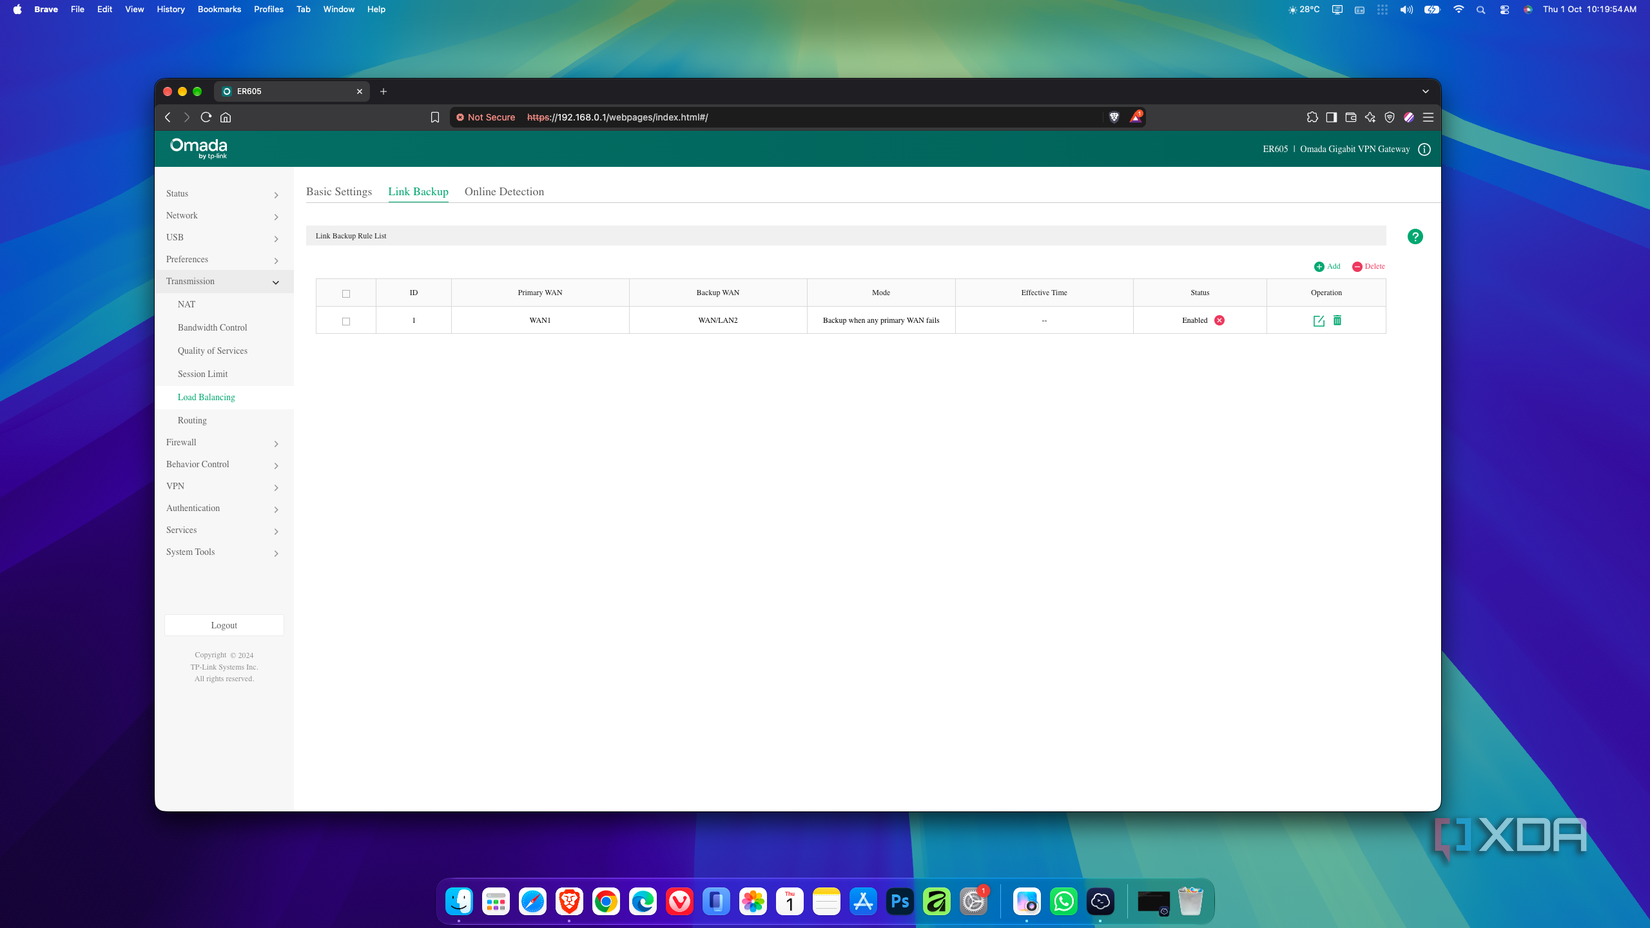
Task: Expand the Status sidebar section
Action: tap(224, 194)
